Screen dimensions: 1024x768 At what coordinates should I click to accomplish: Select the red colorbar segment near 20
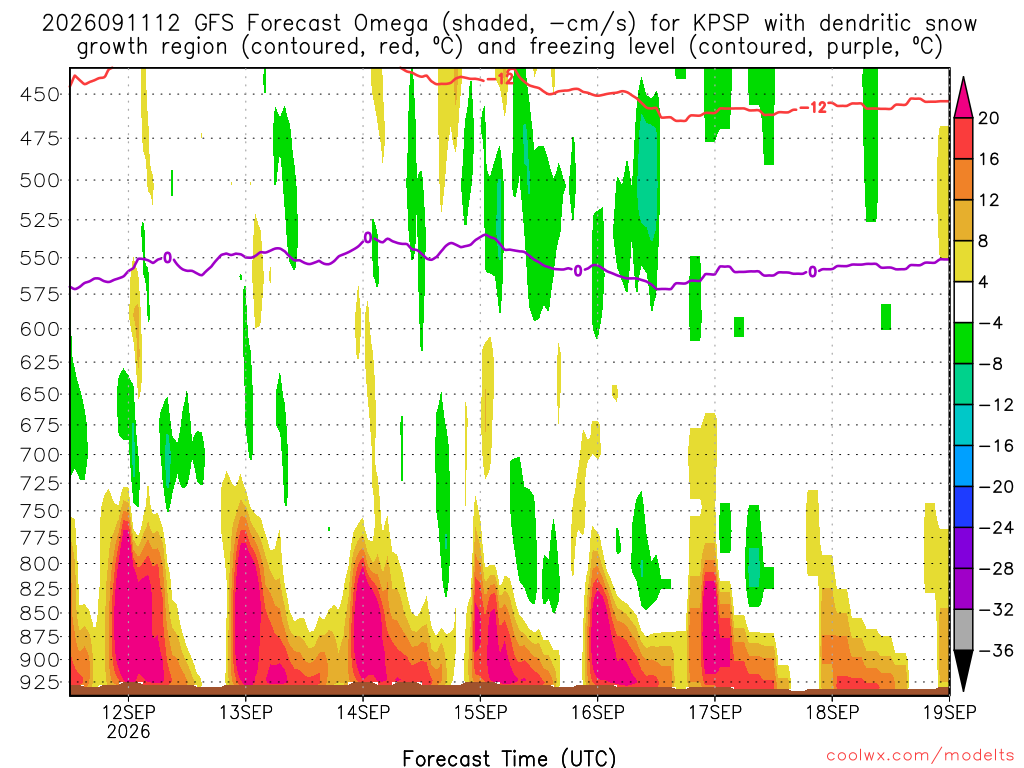[x=963, y=138]
